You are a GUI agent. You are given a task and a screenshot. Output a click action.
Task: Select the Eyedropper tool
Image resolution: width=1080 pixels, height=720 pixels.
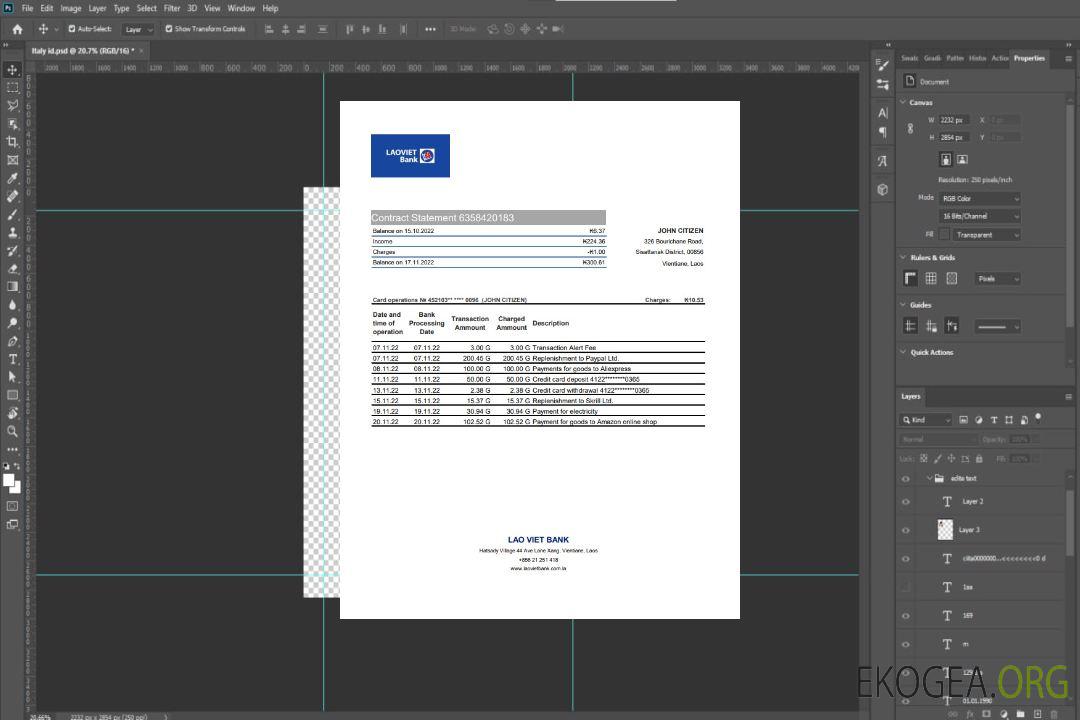pyautogui.click(x=13, y=178)
